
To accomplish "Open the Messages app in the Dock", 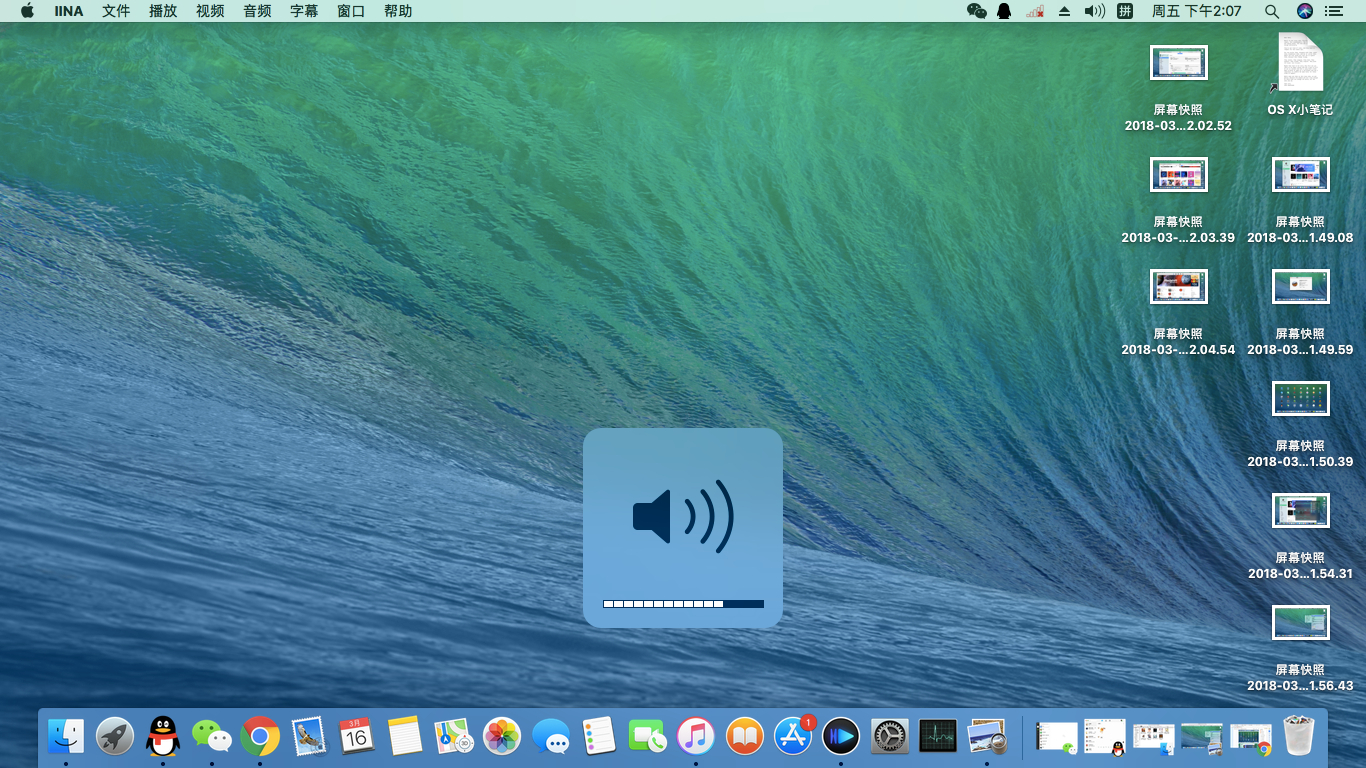I will pyautogui.click(x=551, y=737).
